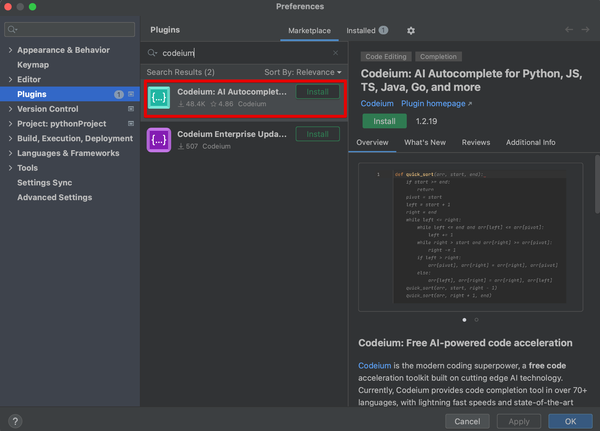Viewport: 600px width, 431px height.
Task: Click the forward navigation arrow
Action: click(585, 30)
